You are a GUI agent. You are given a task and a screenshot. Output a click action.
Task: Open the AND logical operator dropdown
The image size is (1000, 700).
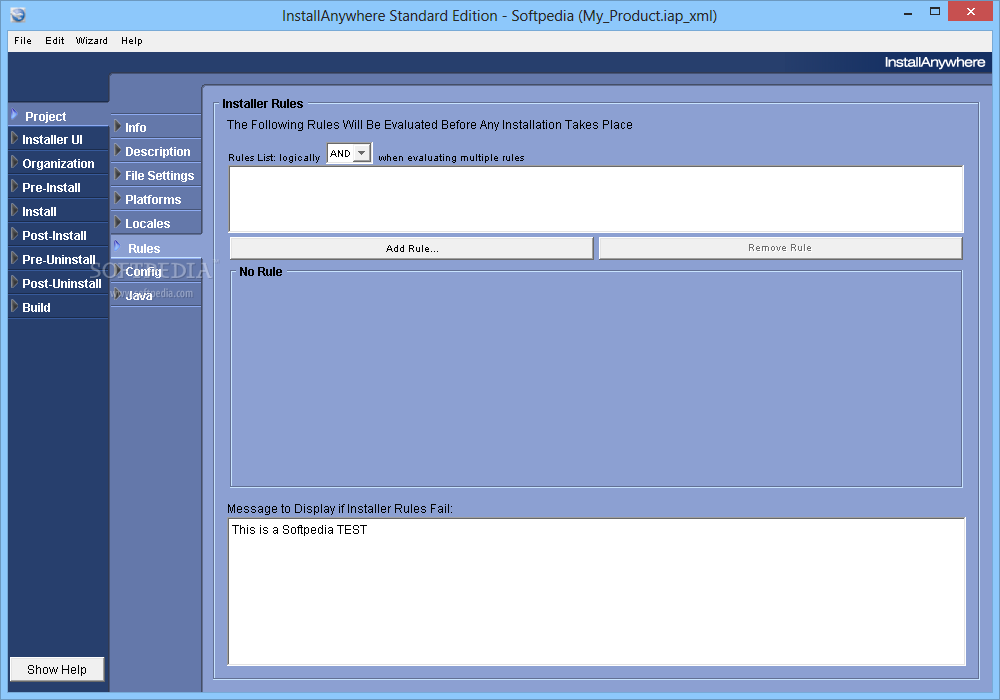pyautogui.click(x=349, y=154)
